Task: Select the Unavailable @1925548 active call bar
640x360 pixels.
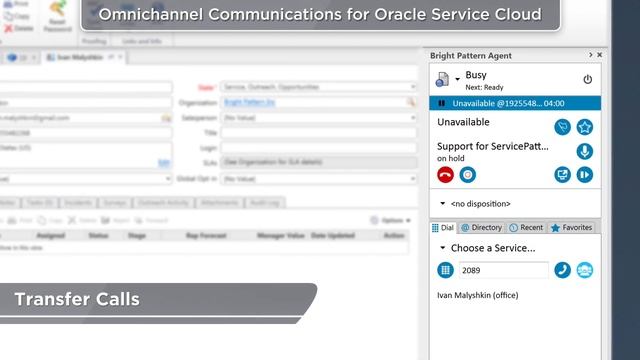Action: tap(515, 103)
